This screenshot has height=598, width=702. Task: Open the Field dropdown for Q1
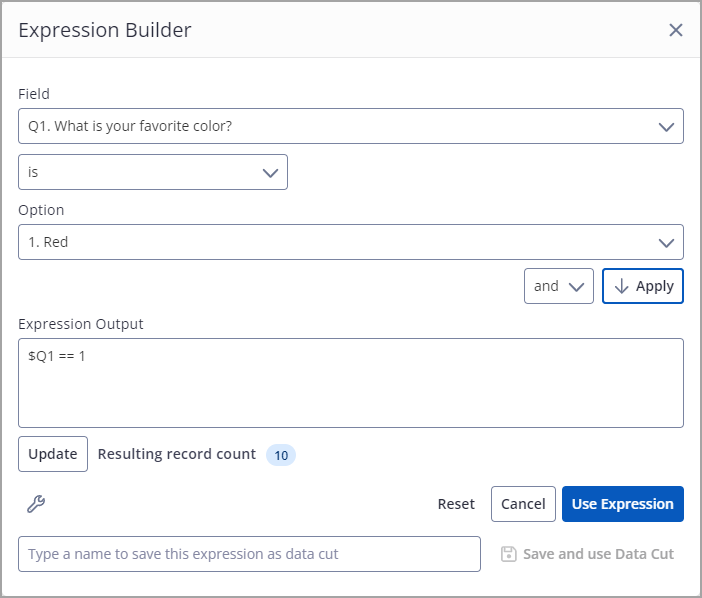[351, 126]
